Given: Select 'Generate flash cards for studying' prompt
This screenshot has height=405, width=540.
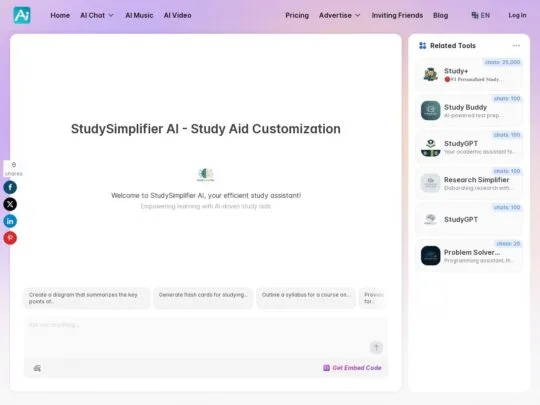Looking at the screenshot, I should point(203,298).
